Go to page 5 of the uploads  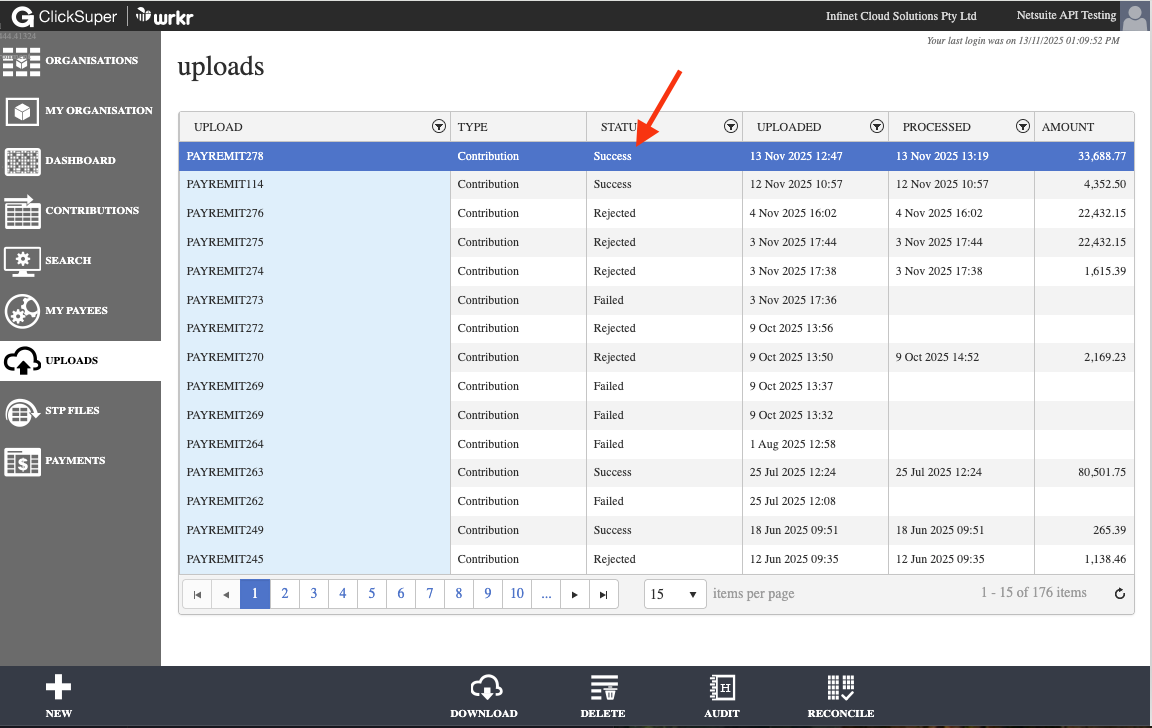click(371, 593)
